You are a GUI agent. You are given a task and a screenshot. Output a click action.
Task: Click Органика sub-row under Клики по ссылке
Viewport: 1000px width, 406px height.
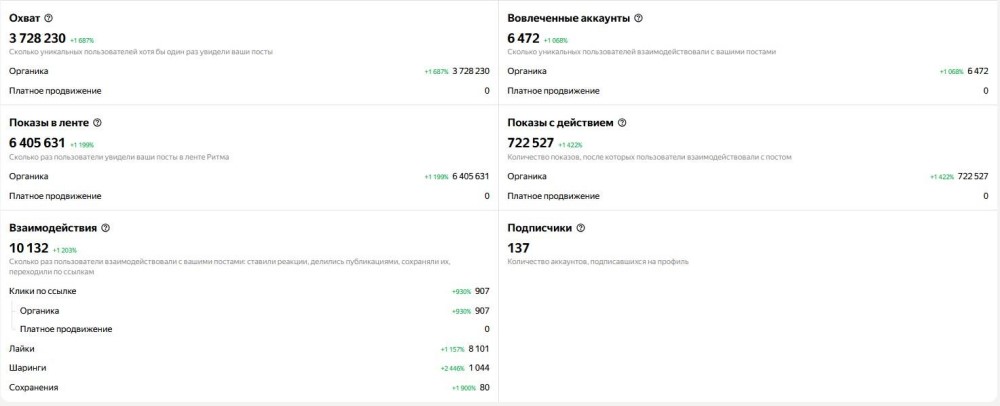coord(40,311)
